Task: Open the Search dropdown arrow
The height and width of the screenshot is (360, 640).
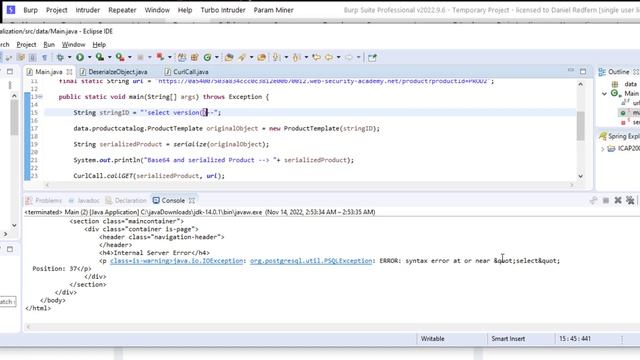Action: tap(251, 58)
